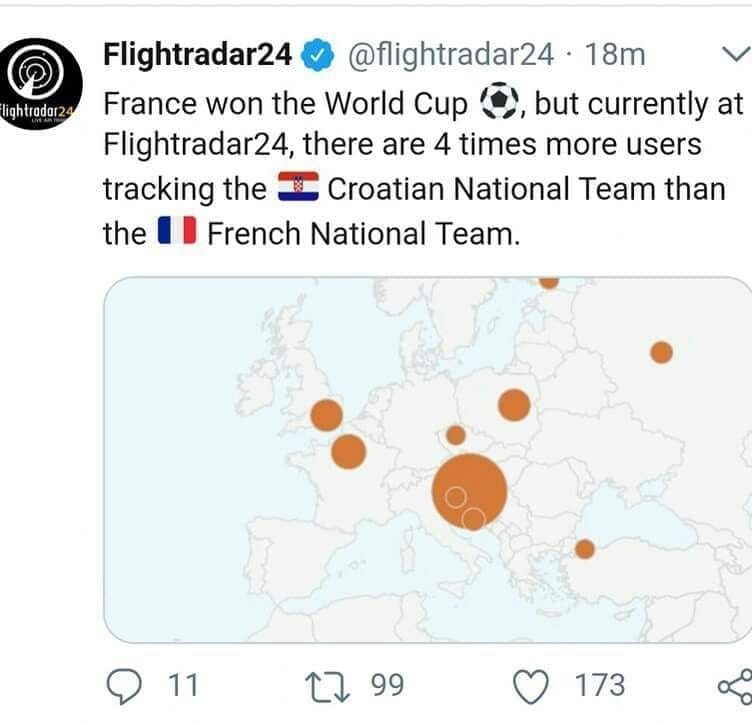Click the orange dot over northern France

pos(348,451)
